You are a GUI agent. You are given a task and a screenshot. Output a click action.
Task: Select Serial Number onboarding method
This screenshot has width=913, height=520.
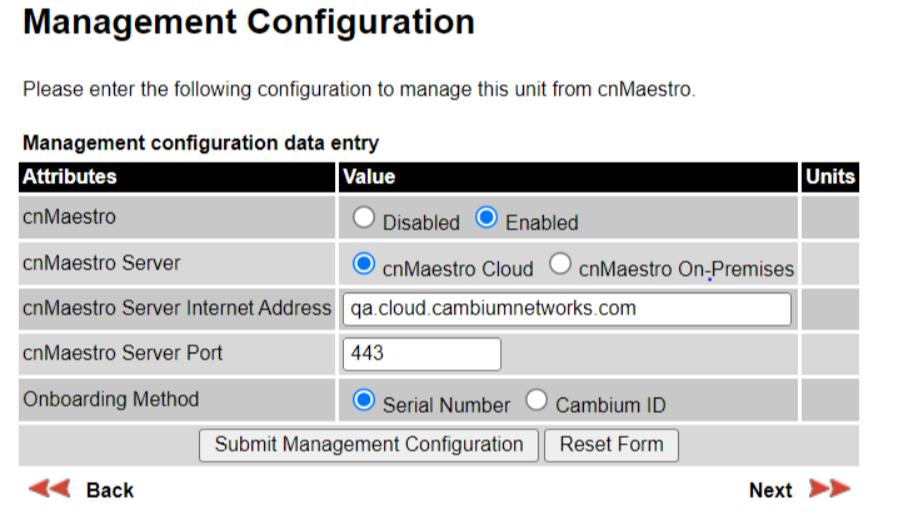coord(363,400)
